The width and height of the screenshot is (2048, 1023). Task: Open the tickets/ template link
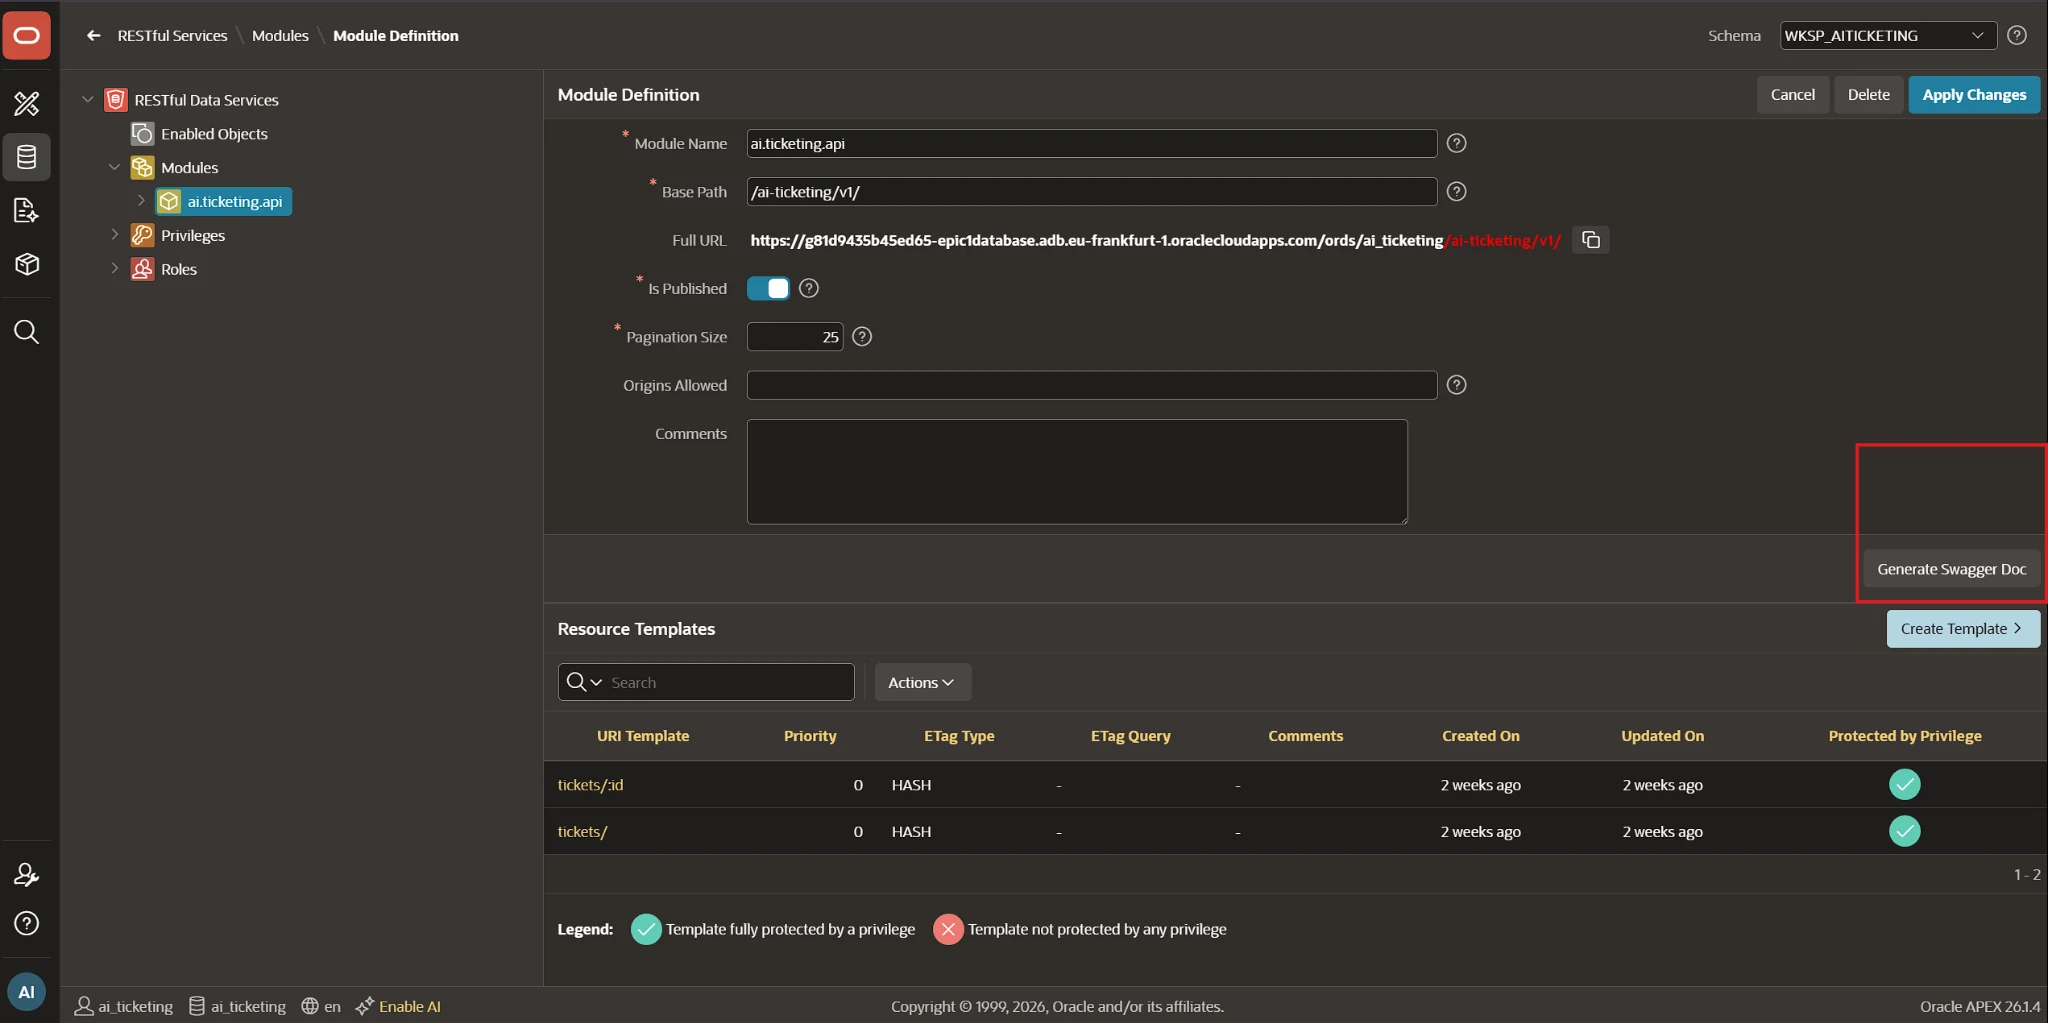(x=582, y=831)
